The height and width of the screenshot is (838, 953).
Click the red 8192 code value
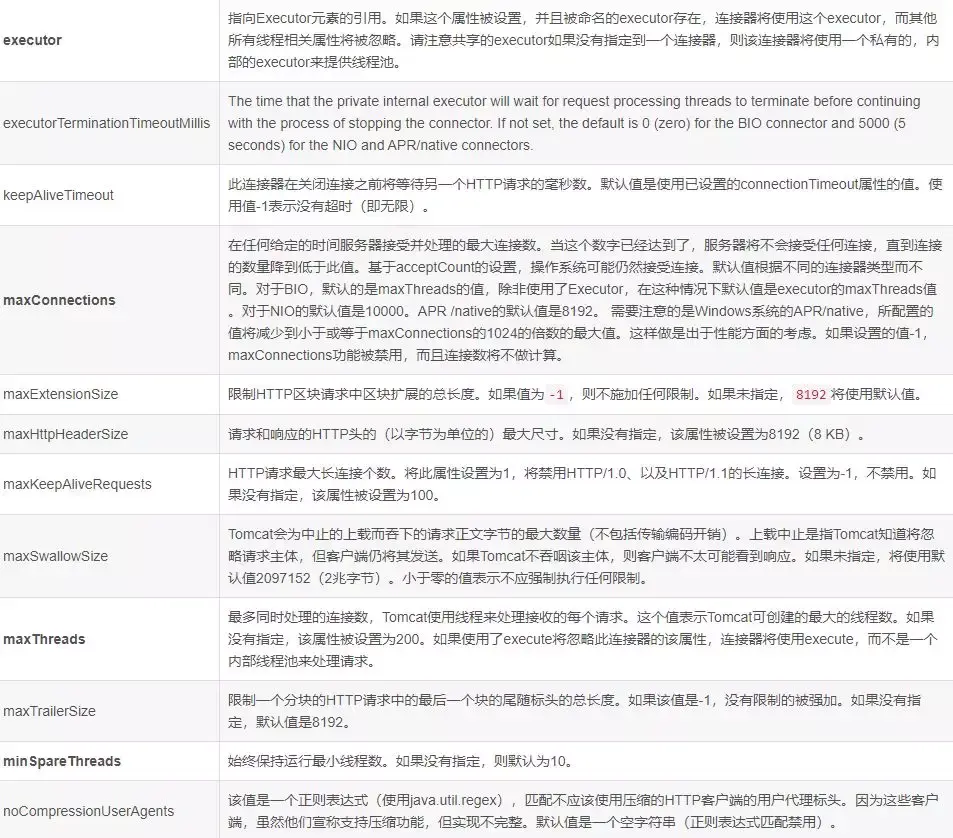click(811, 395)
